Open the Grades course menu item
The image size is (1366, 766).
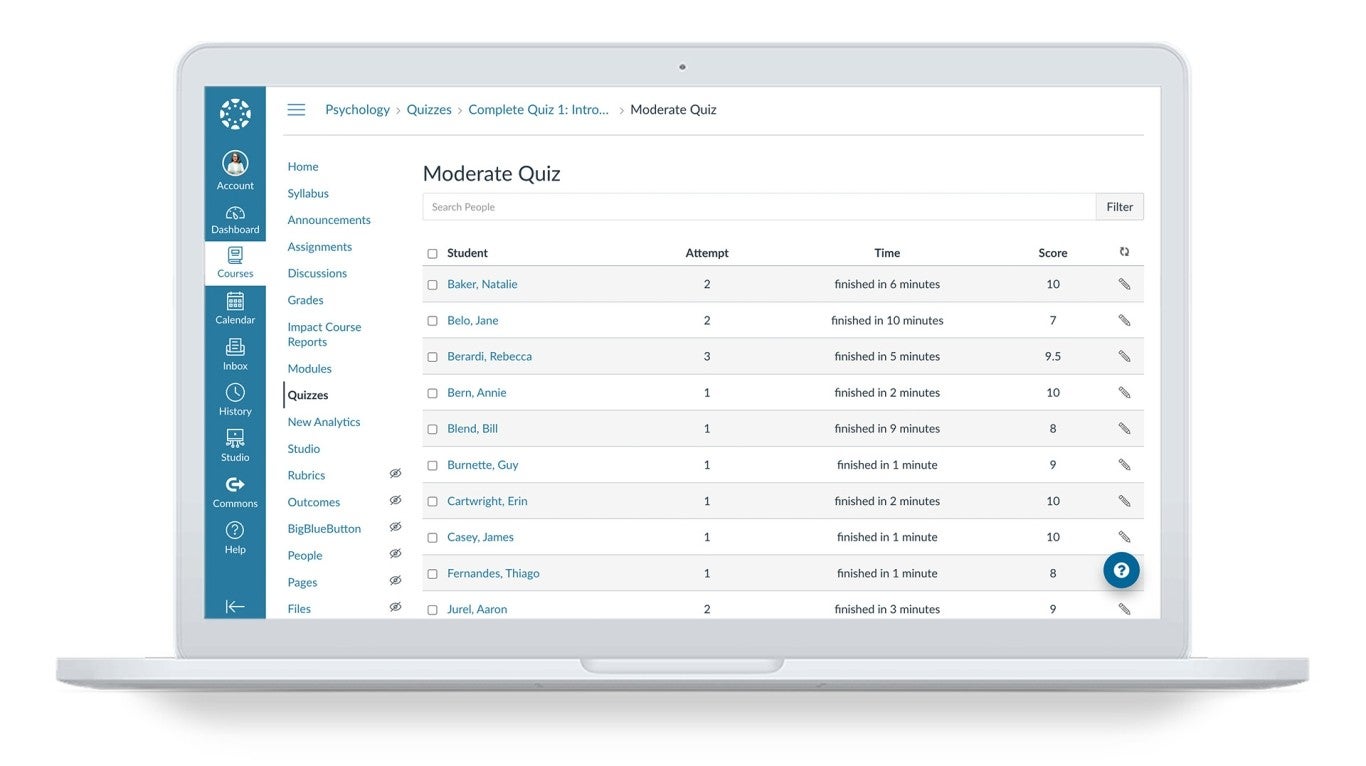tap(305, 300)
